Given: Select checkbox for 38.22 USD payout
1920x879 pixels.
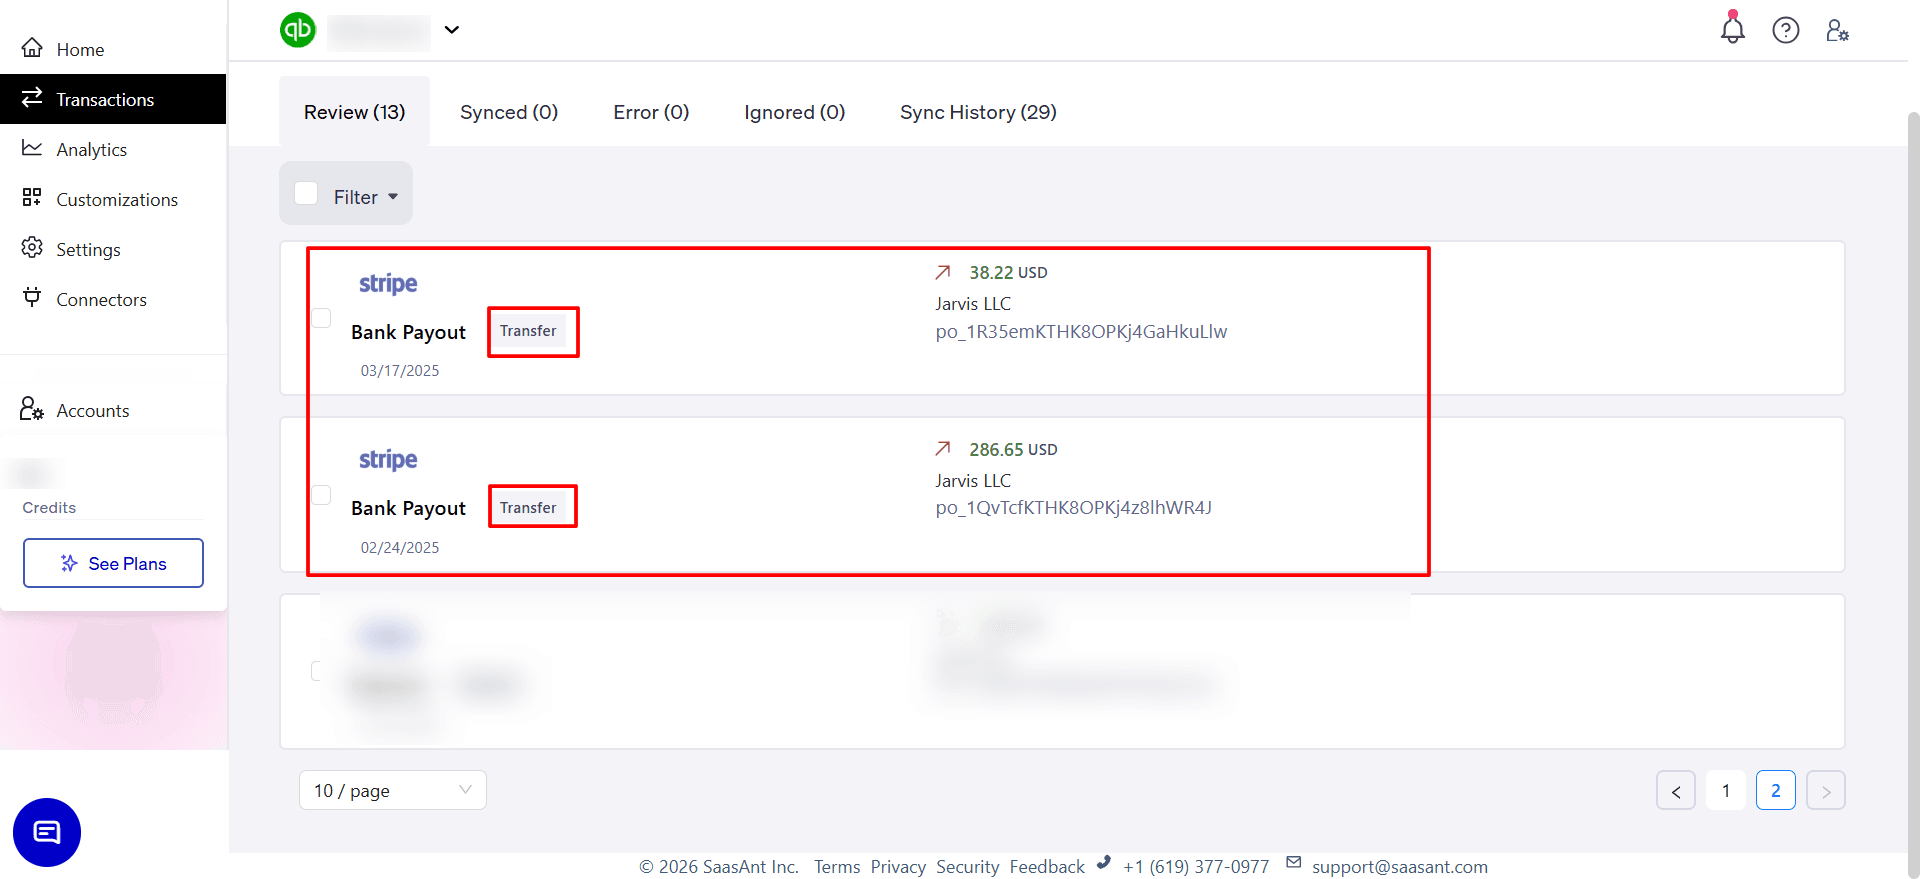Looking at the screenshot, I should coord(321,318).
